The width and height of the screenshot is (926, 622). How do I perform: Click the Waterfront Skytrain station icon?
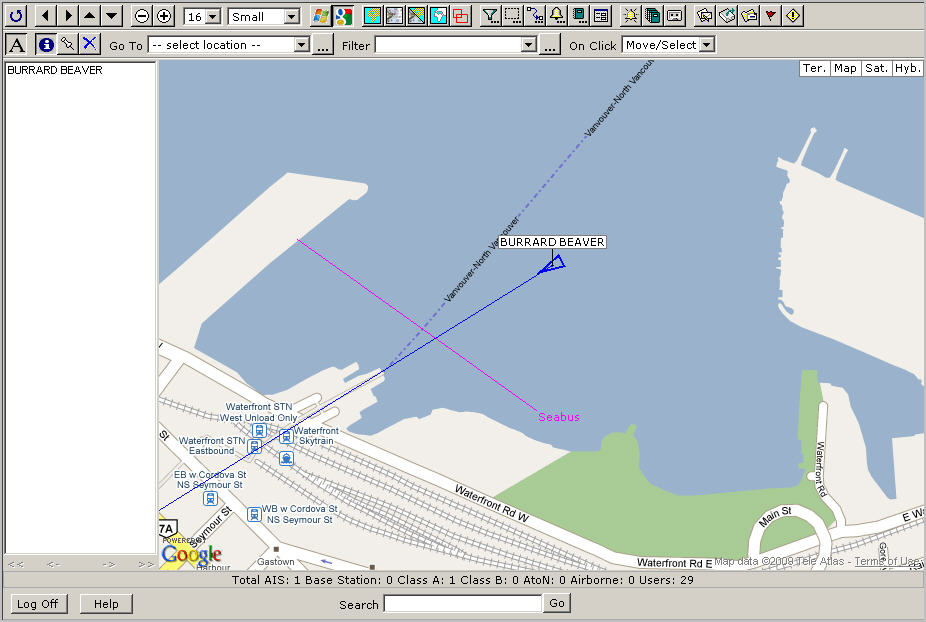(286, 437)
